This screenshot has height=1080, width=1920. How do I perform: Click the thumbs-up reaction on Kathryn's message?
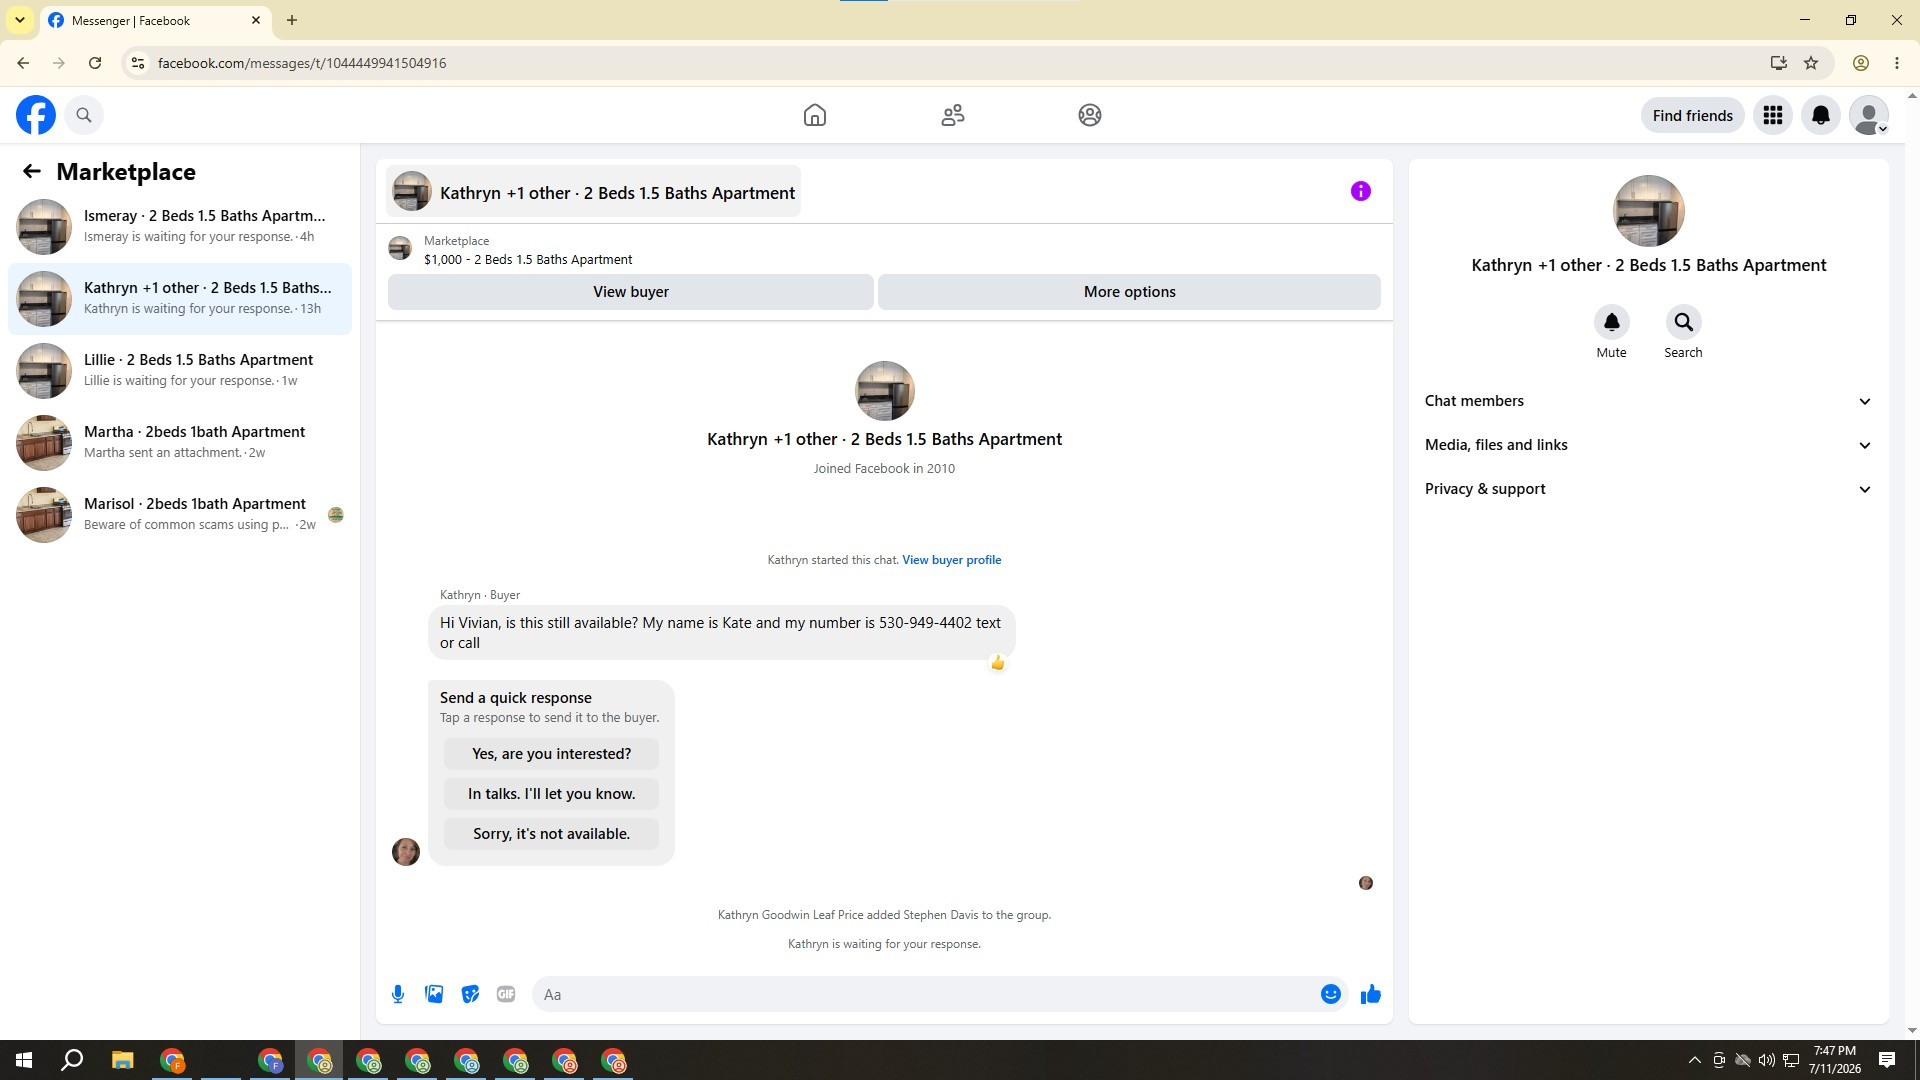[998, 662]
